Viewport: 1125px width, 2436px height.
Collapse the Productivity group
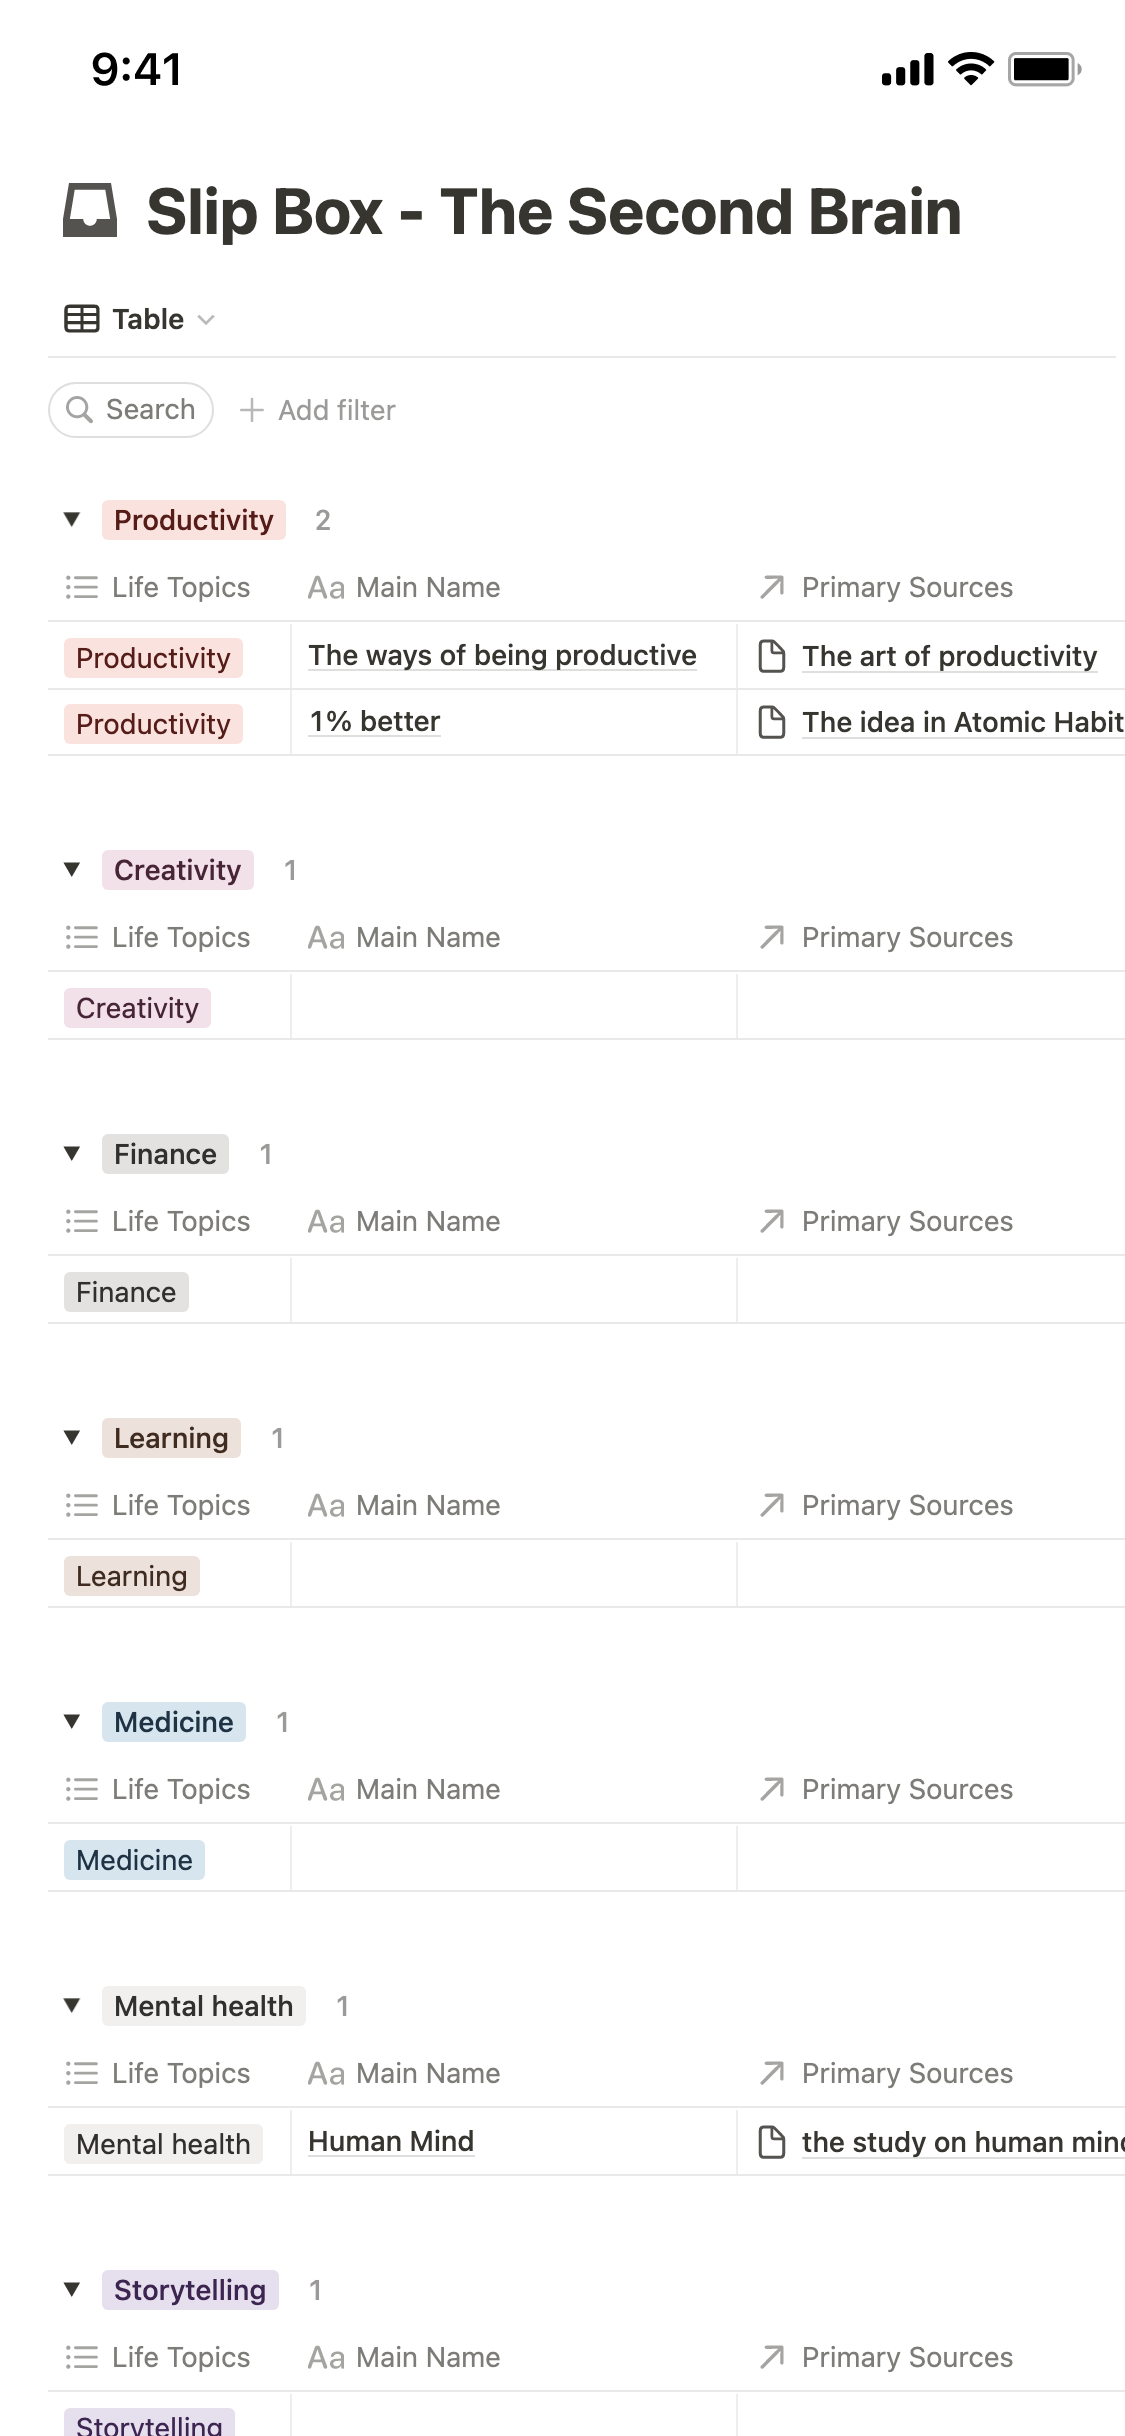tap(72, 519)
